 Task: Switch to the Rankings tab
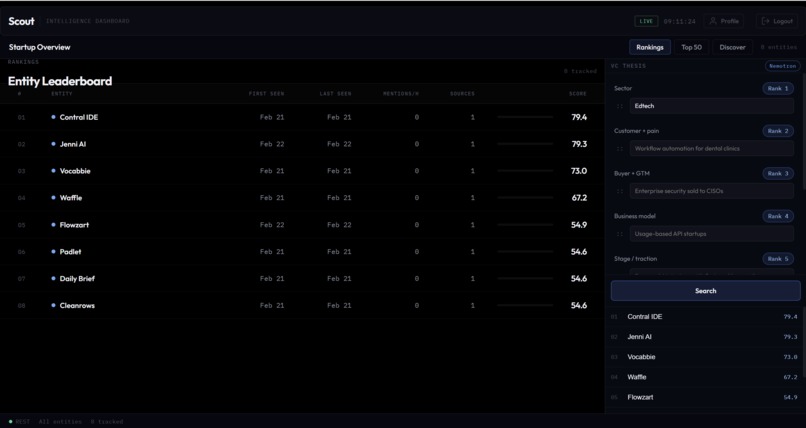[x=650, y=47]
